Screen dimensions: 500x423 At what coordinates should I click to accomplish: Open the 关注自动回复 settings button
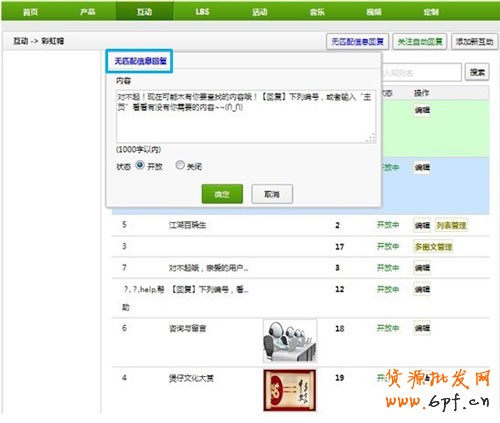click(x=420, y=42)
